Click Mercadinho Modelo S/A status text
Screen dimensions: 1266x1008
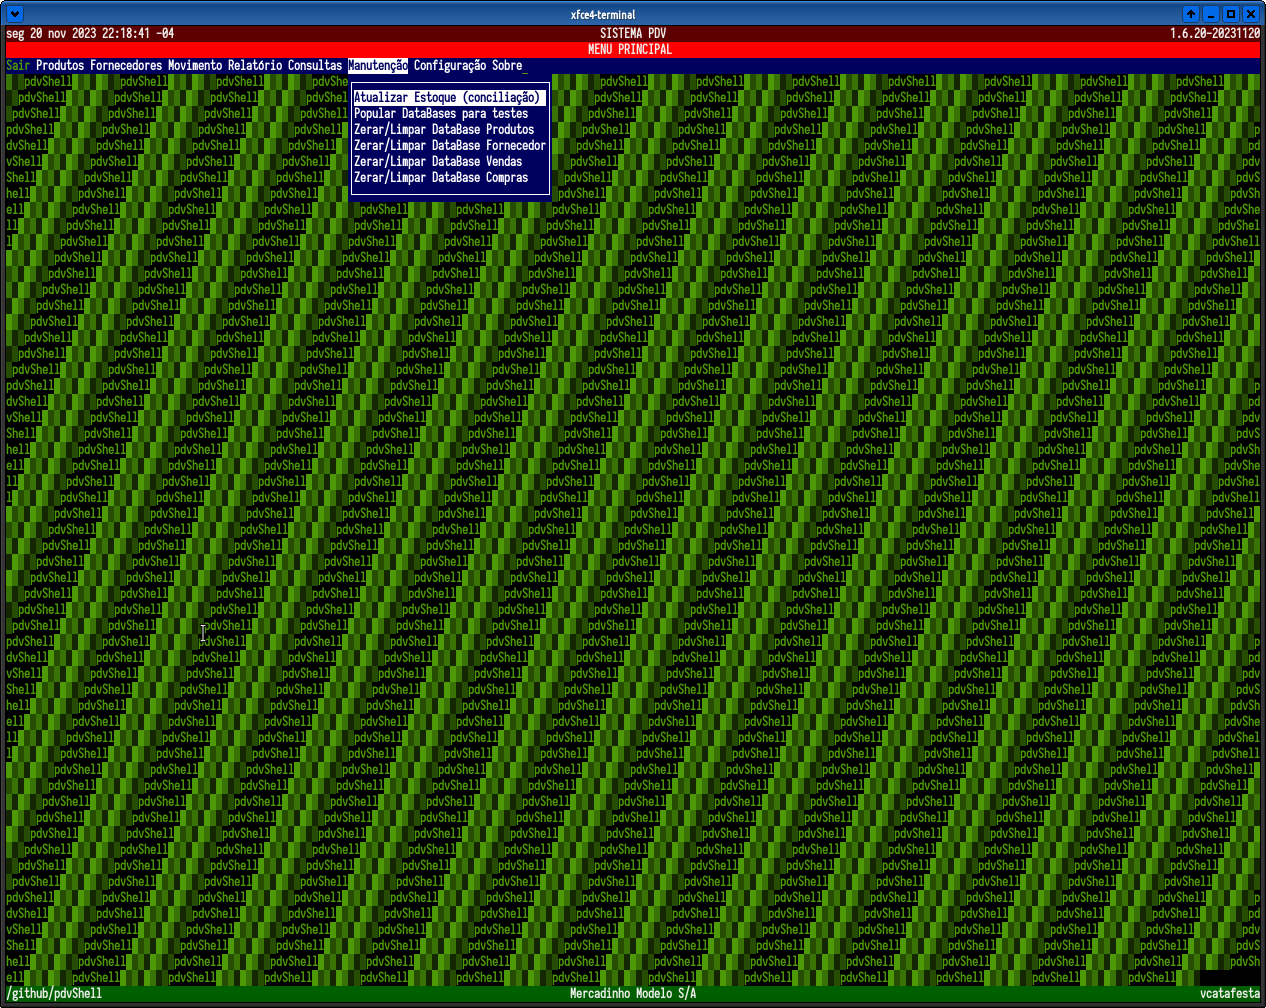(x=633, y=993)
